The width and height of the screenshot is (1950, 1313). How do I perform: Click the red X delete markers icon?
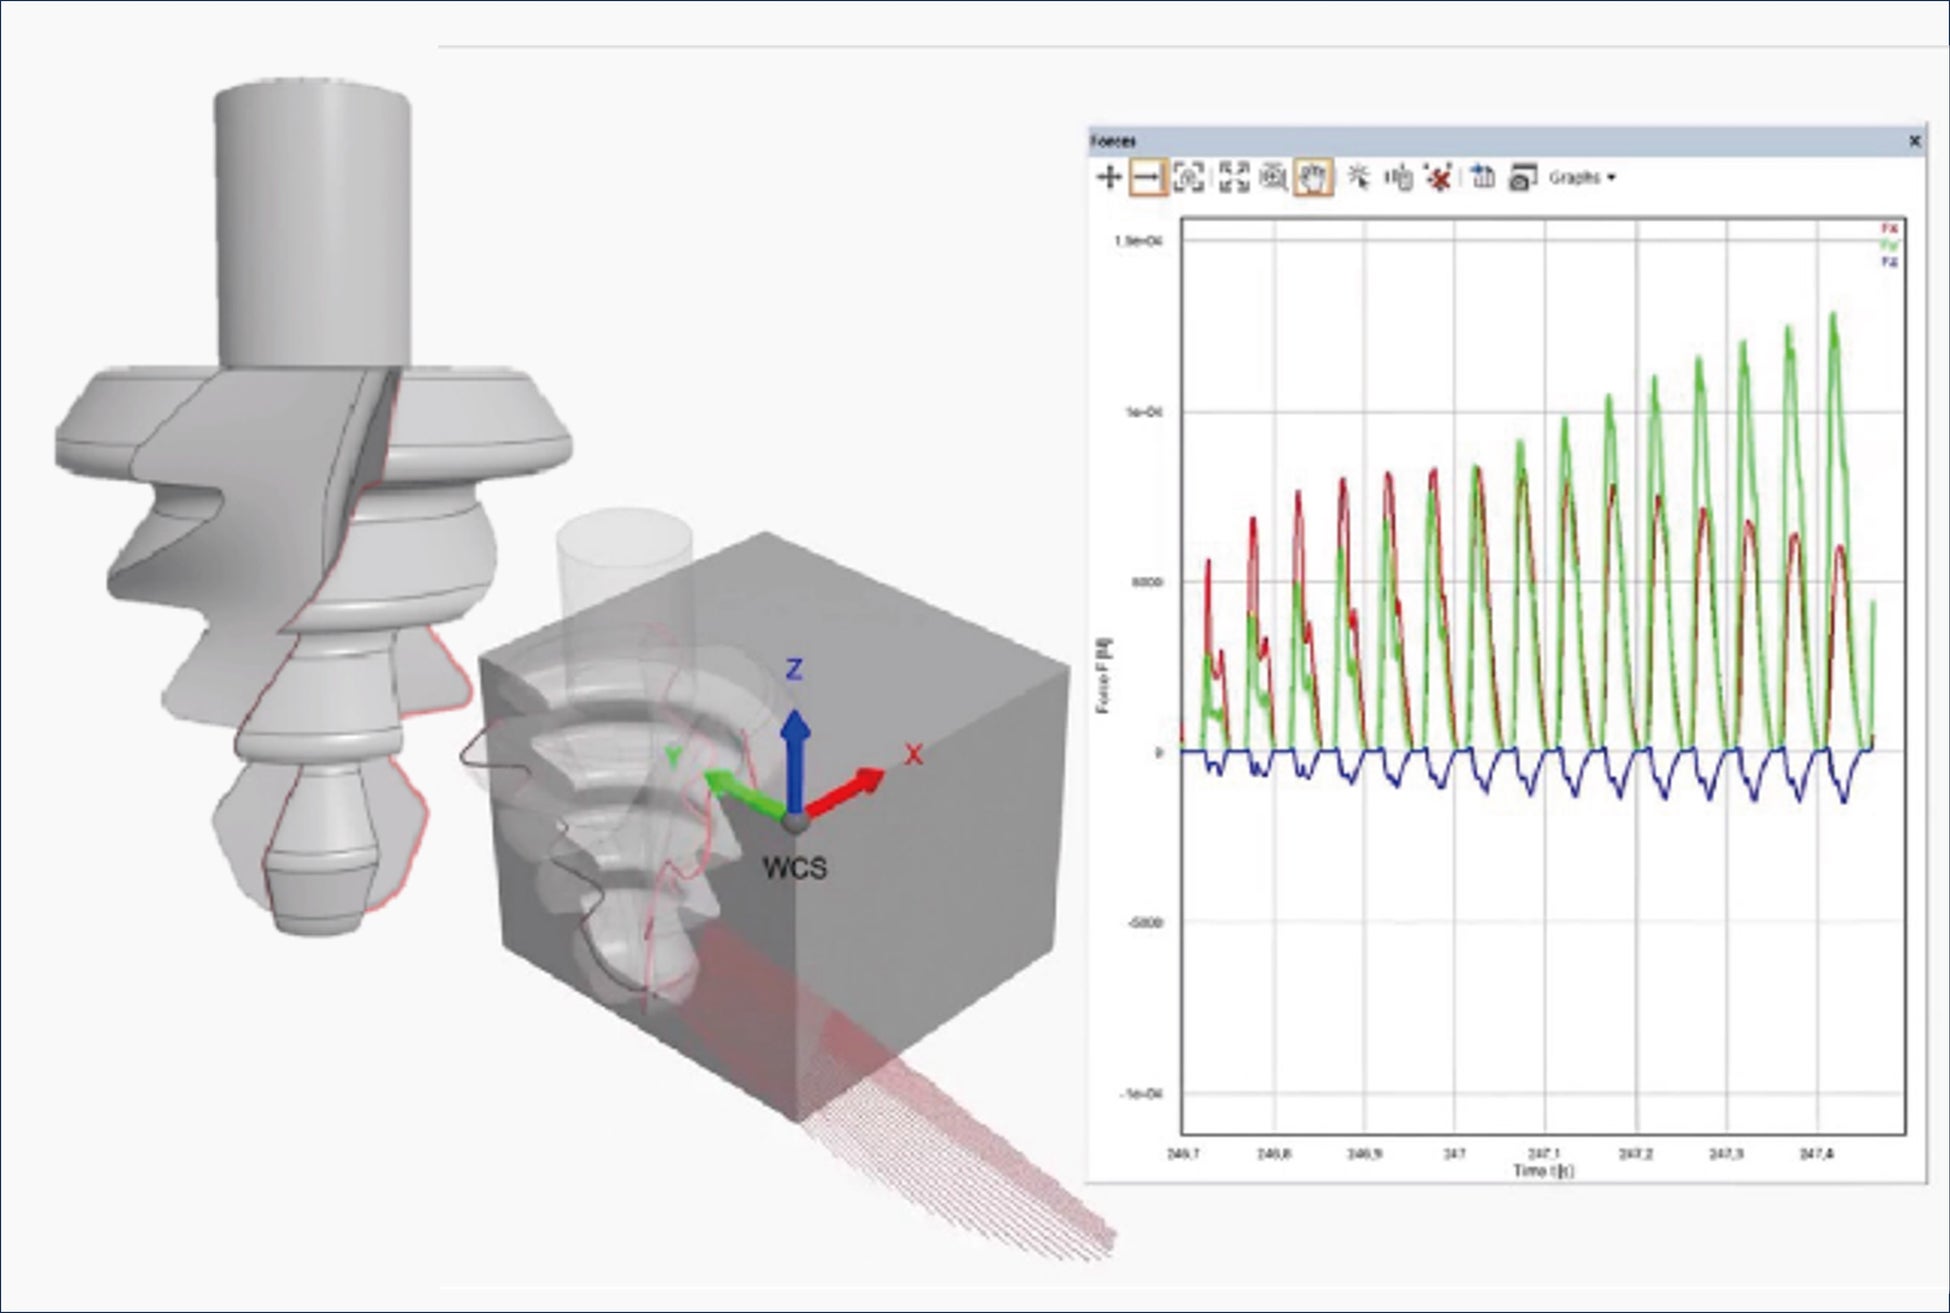pos(1439,178)
